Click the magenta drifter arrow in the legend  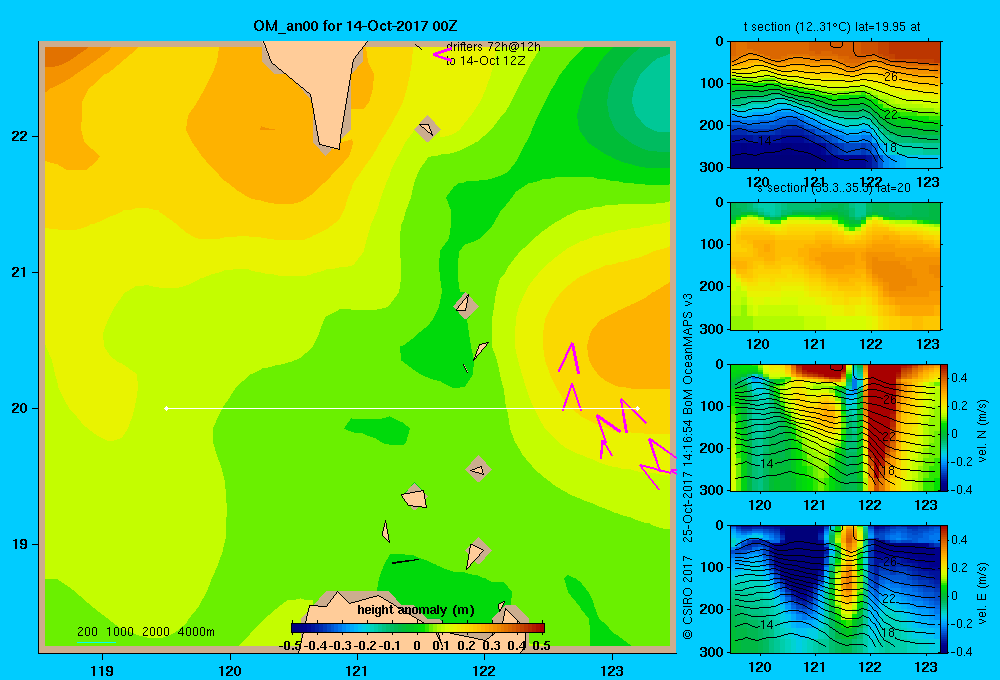(442, 55)
